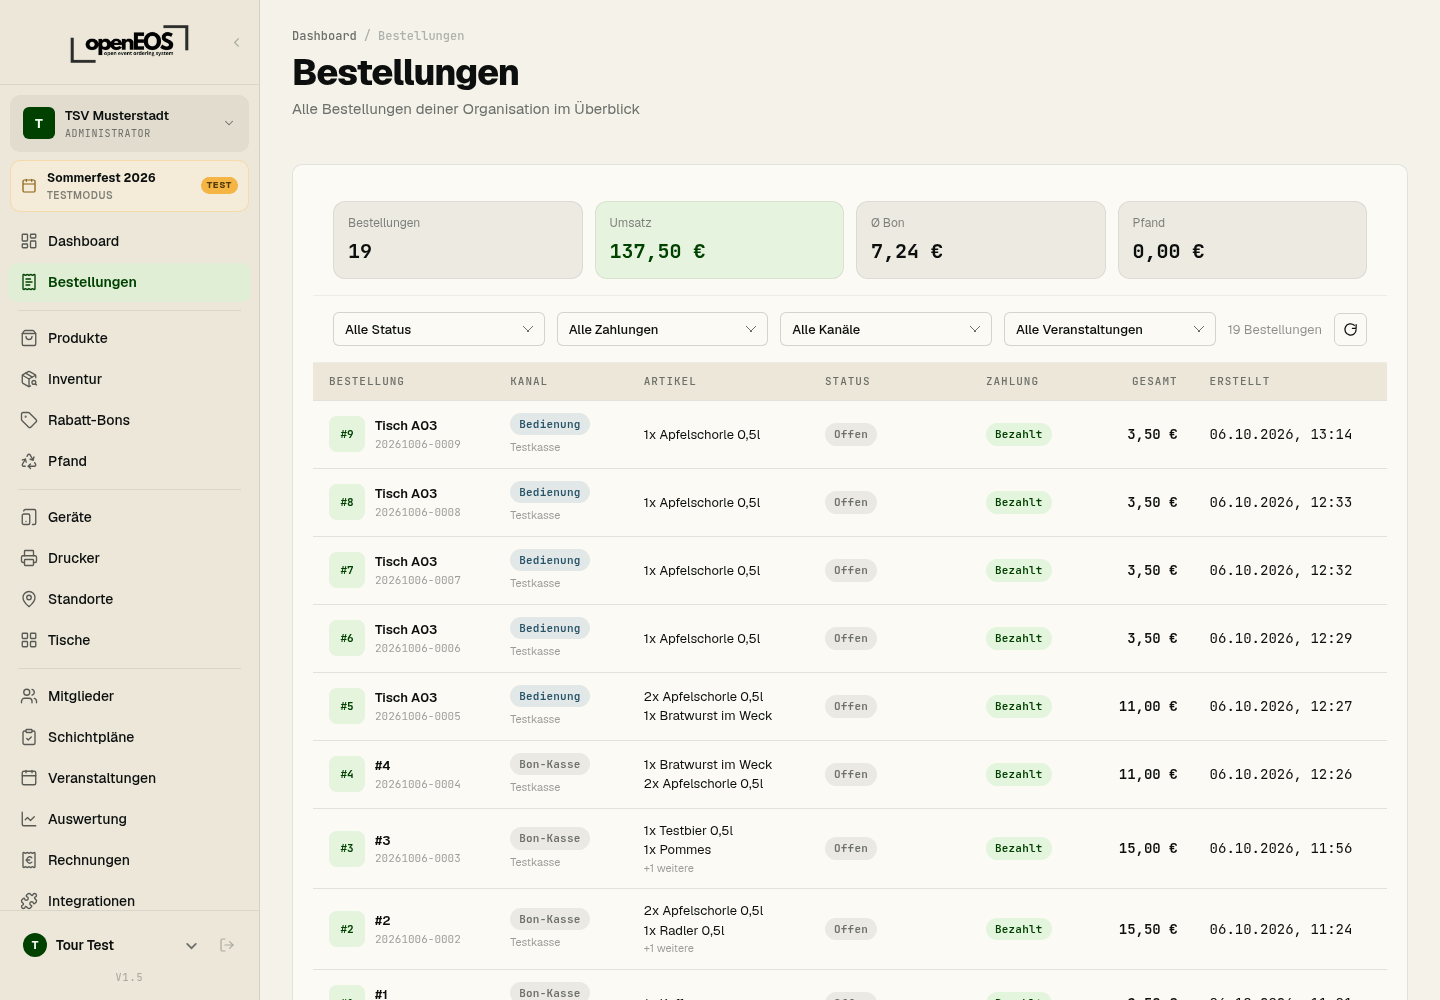Click the Gesamt column header

pyautogui.click(x=1154, y=381)
